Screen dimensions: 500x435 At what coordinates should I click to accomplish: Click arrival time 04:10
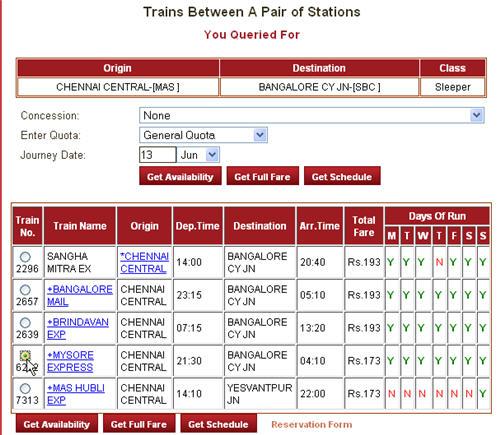point(313,361)
